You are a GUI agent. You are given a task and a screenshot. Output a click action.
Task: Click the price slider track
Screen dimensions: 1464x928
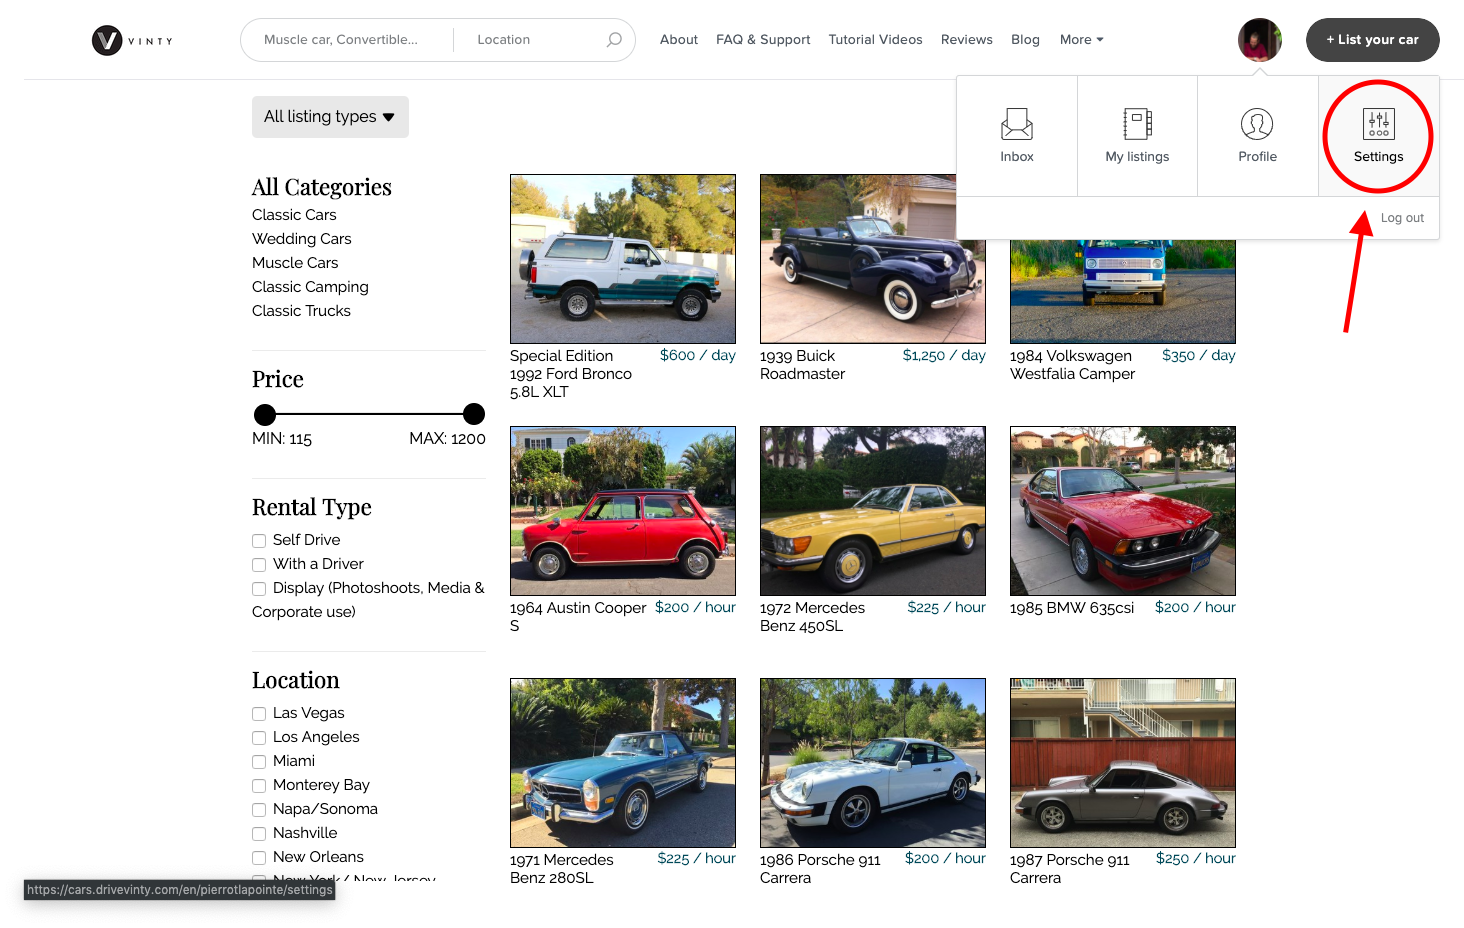click(370, 414)
